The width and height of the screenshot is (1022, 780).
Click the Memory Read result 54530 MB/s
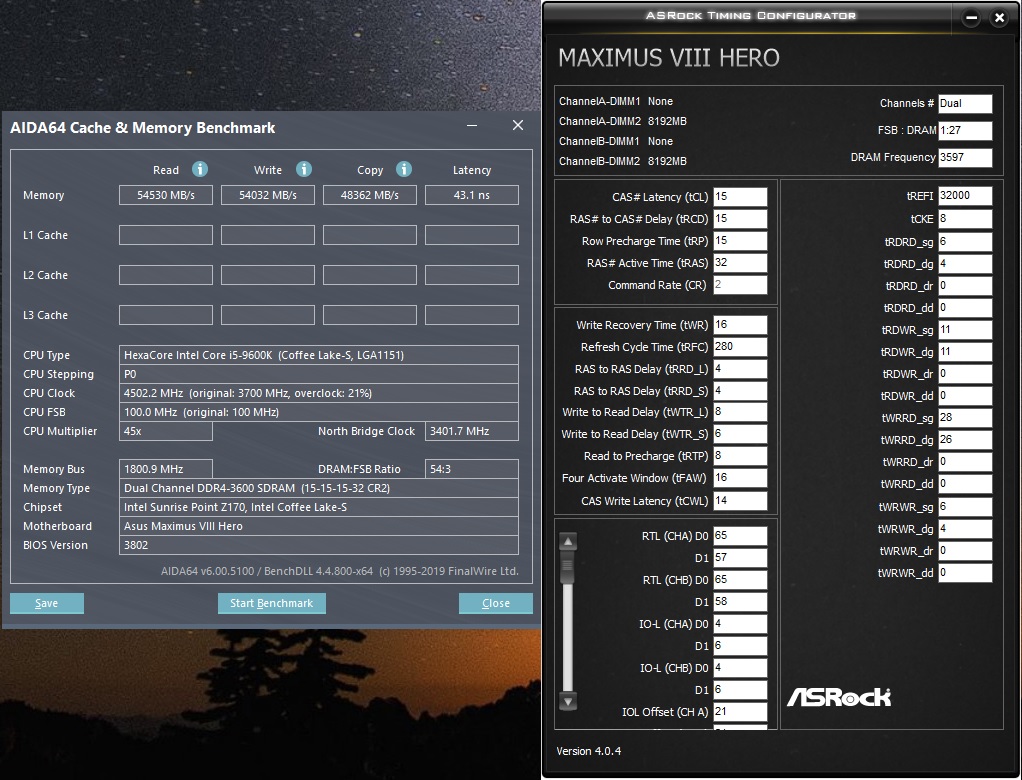pos(166,195)
